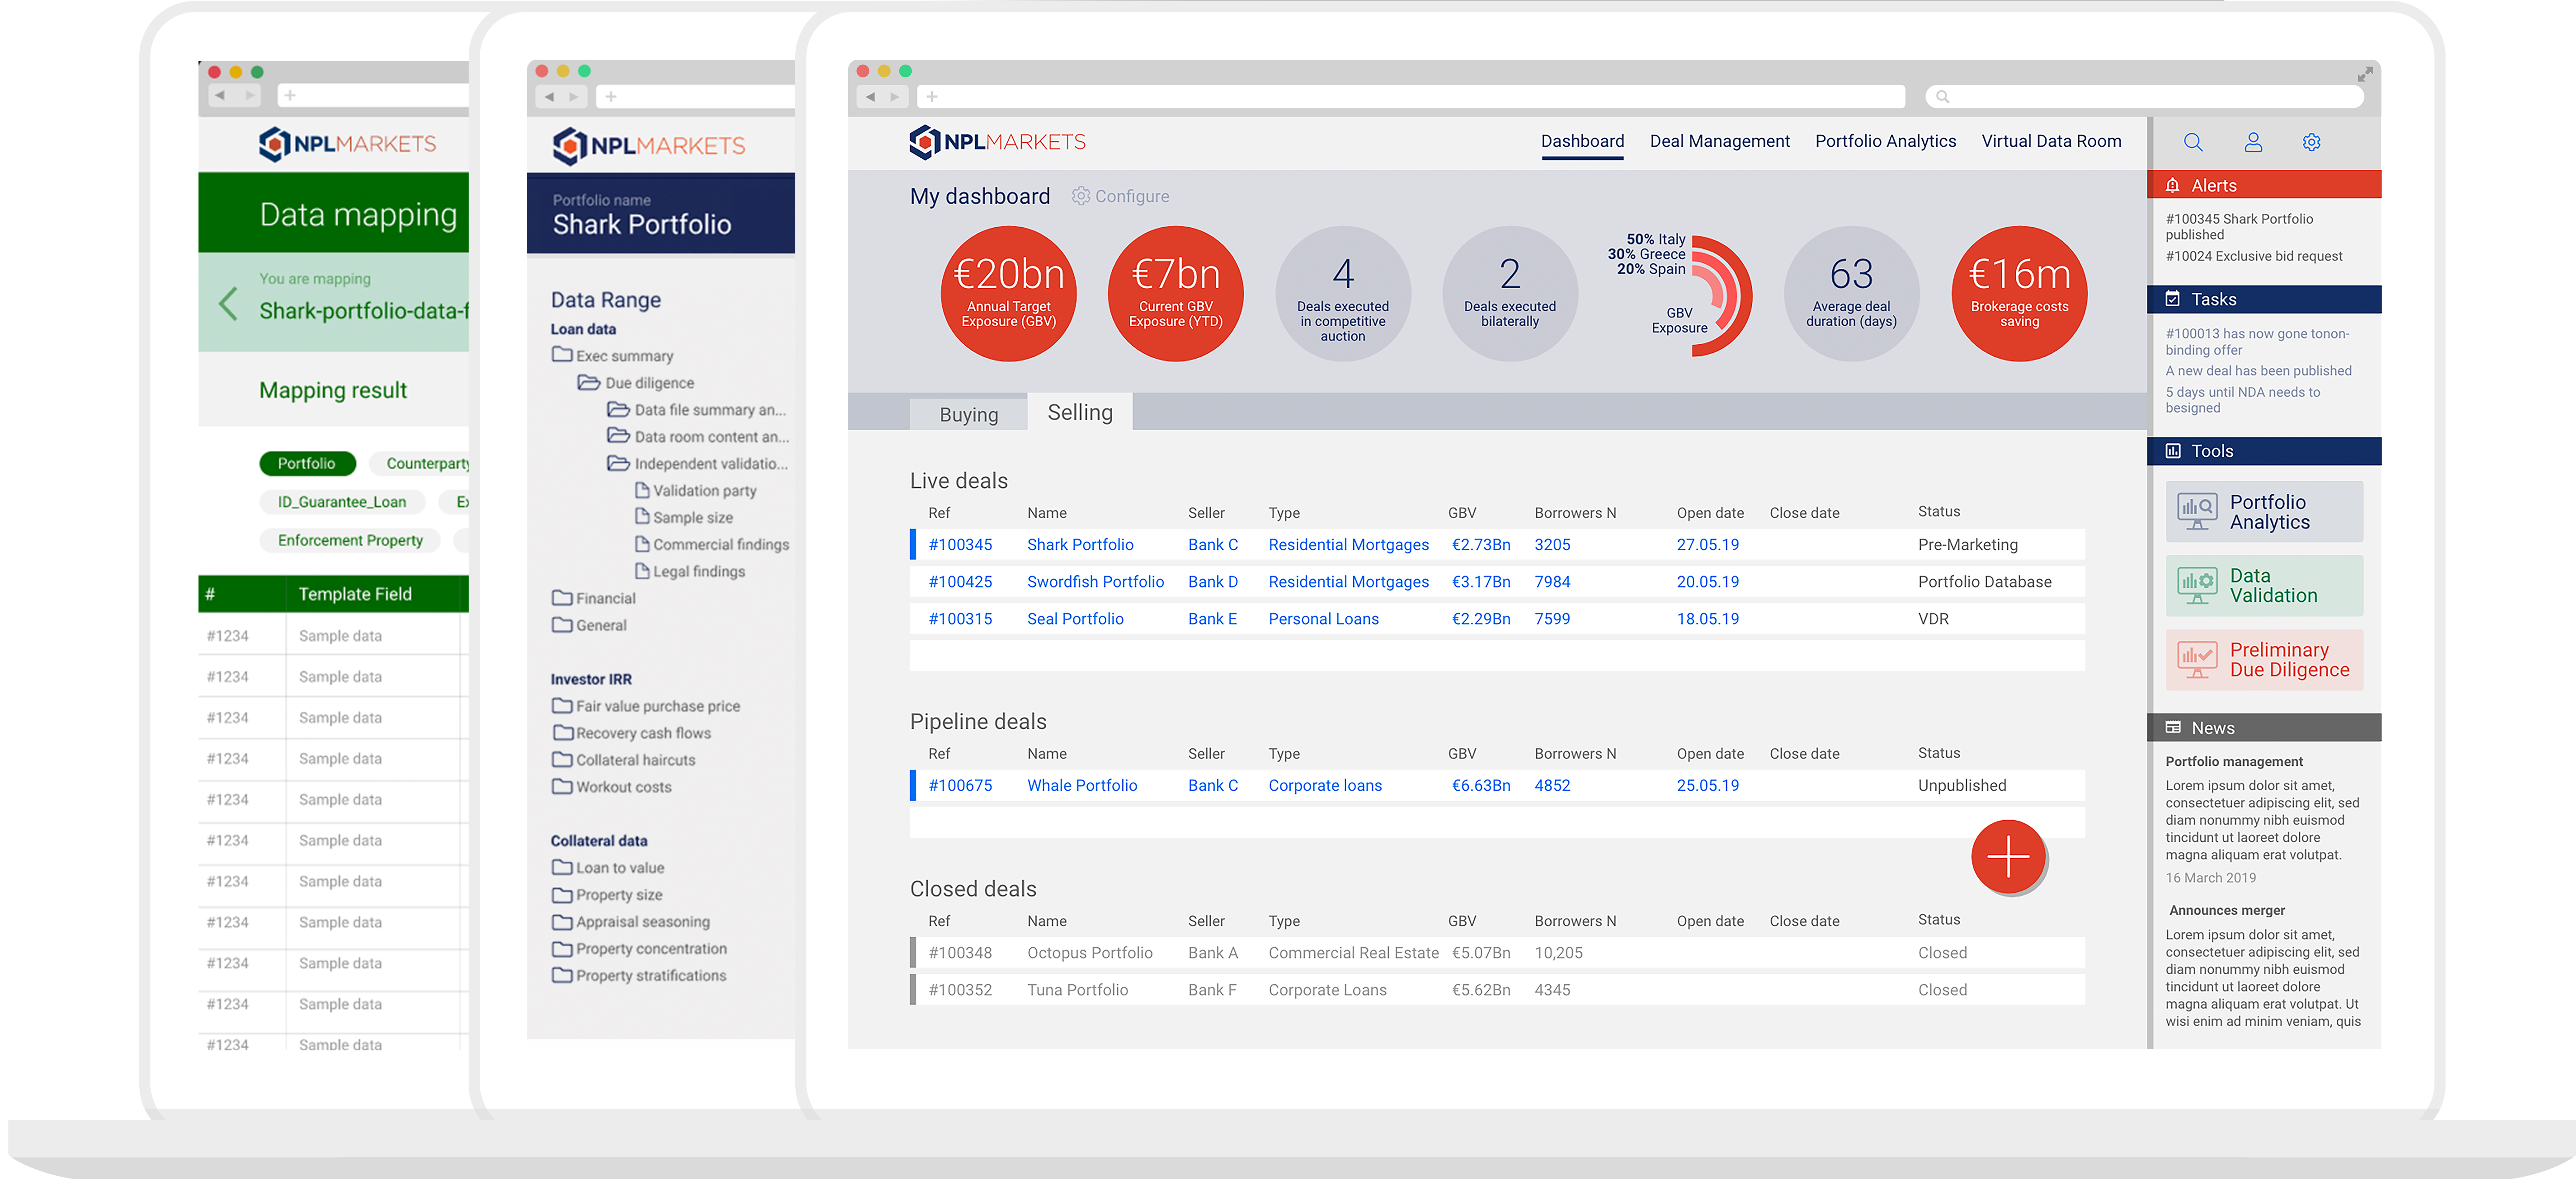This screenshot has height=1179, width=2576.
Task: Click back arrow in Shark Portfolio browser toolbar
Action: coord(549,97)
